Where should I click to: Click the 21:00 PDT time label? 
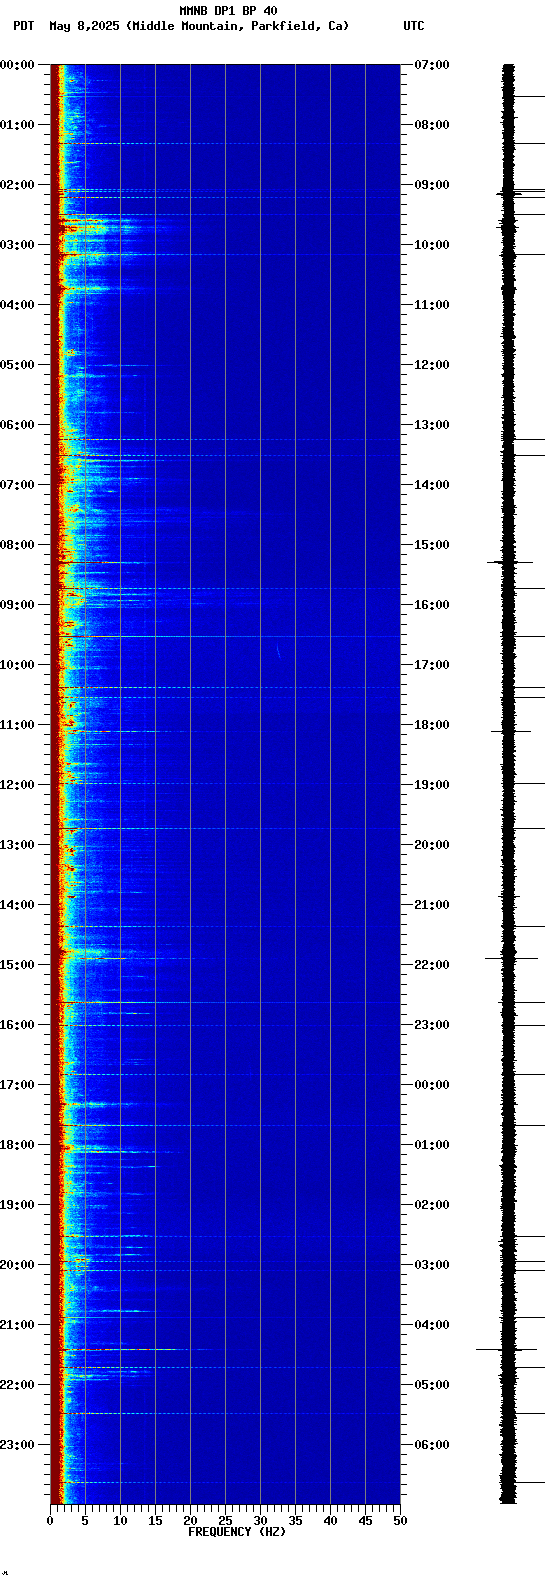click(18, 1325)
